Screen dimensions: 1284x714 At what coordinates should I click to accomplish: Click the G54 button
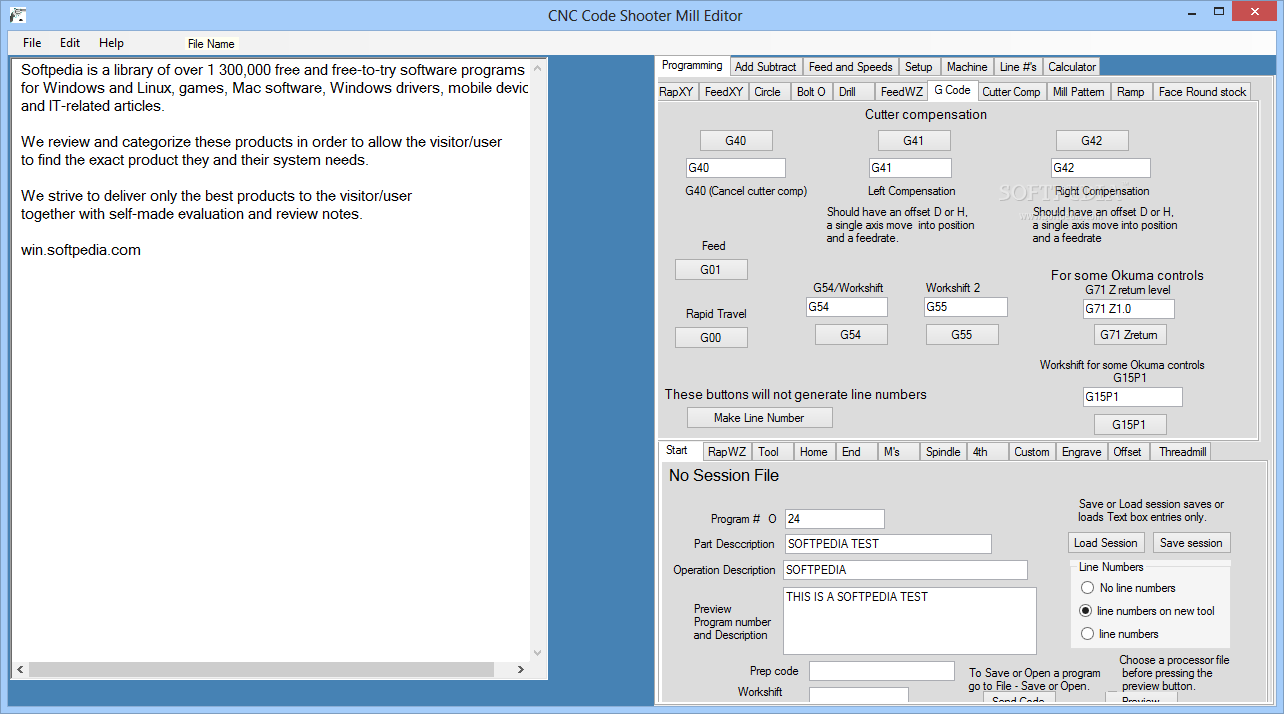tap(851, 335)
